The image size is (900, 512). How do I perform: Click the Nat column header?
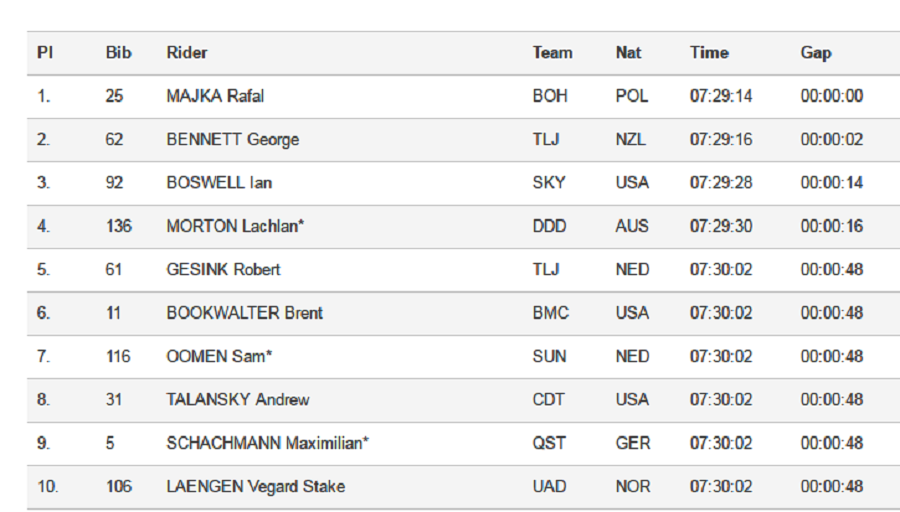(x=629, y=53)
